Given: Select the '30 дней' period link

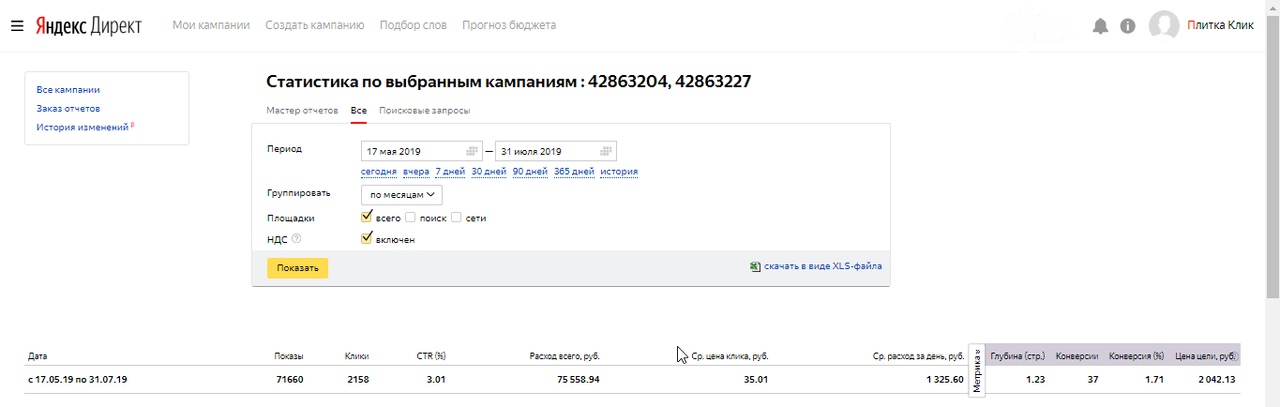Looking at the screenshot, I should [x=488, y=172].
